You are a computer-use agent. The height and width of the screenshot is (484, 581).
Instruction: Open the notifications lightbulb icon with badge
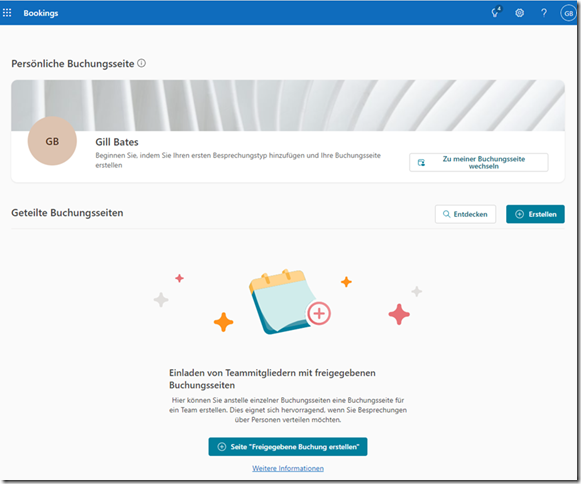point(496,12)
